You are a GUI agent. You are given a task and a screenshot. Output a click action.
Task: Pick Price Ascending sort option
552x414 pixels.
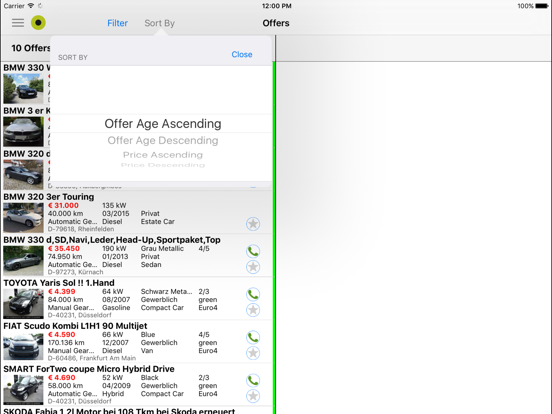tap(163, 155)
